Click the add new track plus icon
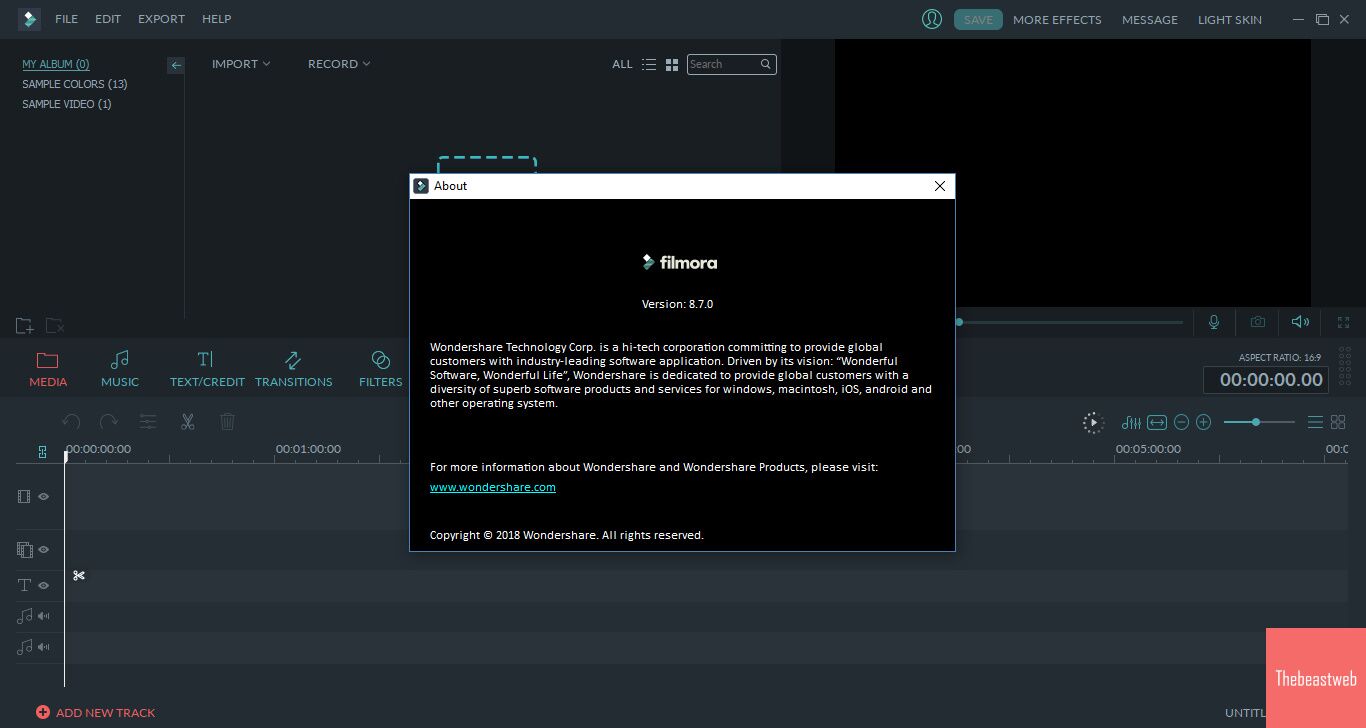The width and height of the screenshot is (1366, 728). (43, 712)
